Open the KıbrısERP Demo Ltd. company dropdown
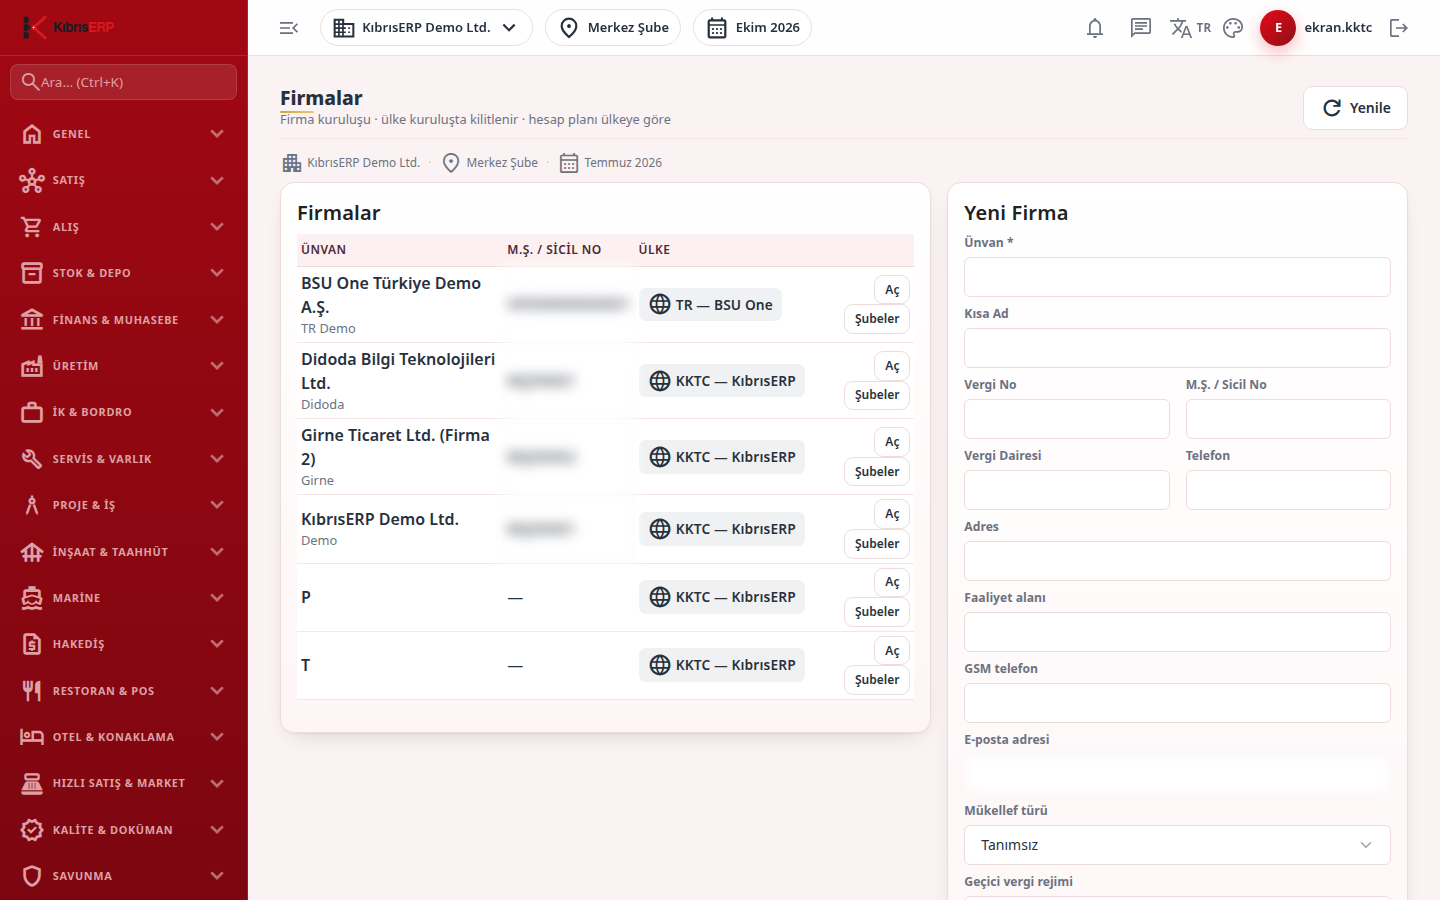Screen dimensions: 1440x900 [x=426, y=28]
